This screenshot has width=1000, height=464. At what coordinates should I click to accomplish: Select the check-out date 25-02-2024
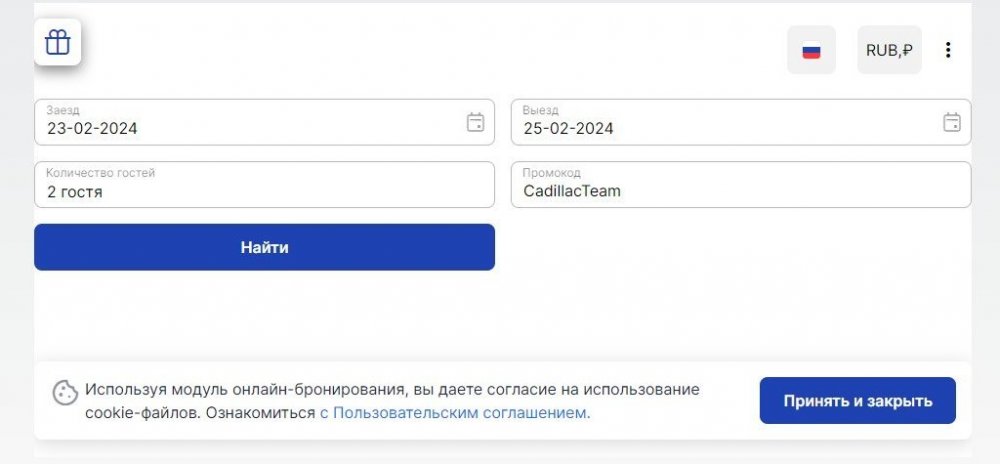tap(568, 129)
